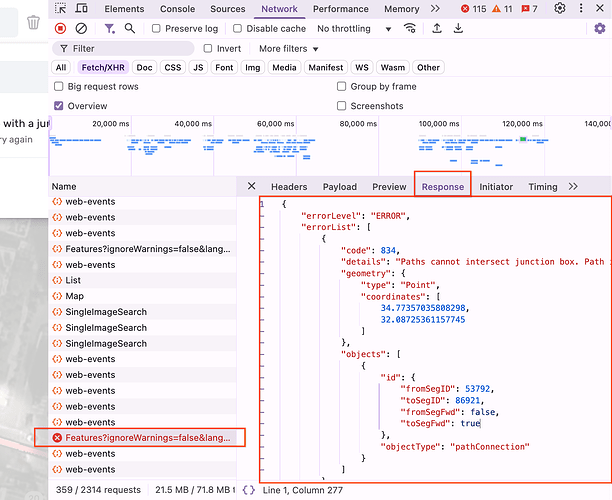Image resolution: width=612 pixels, height=500 pixels.
Task: Open the Headers tab
Action: pos(289,187)
